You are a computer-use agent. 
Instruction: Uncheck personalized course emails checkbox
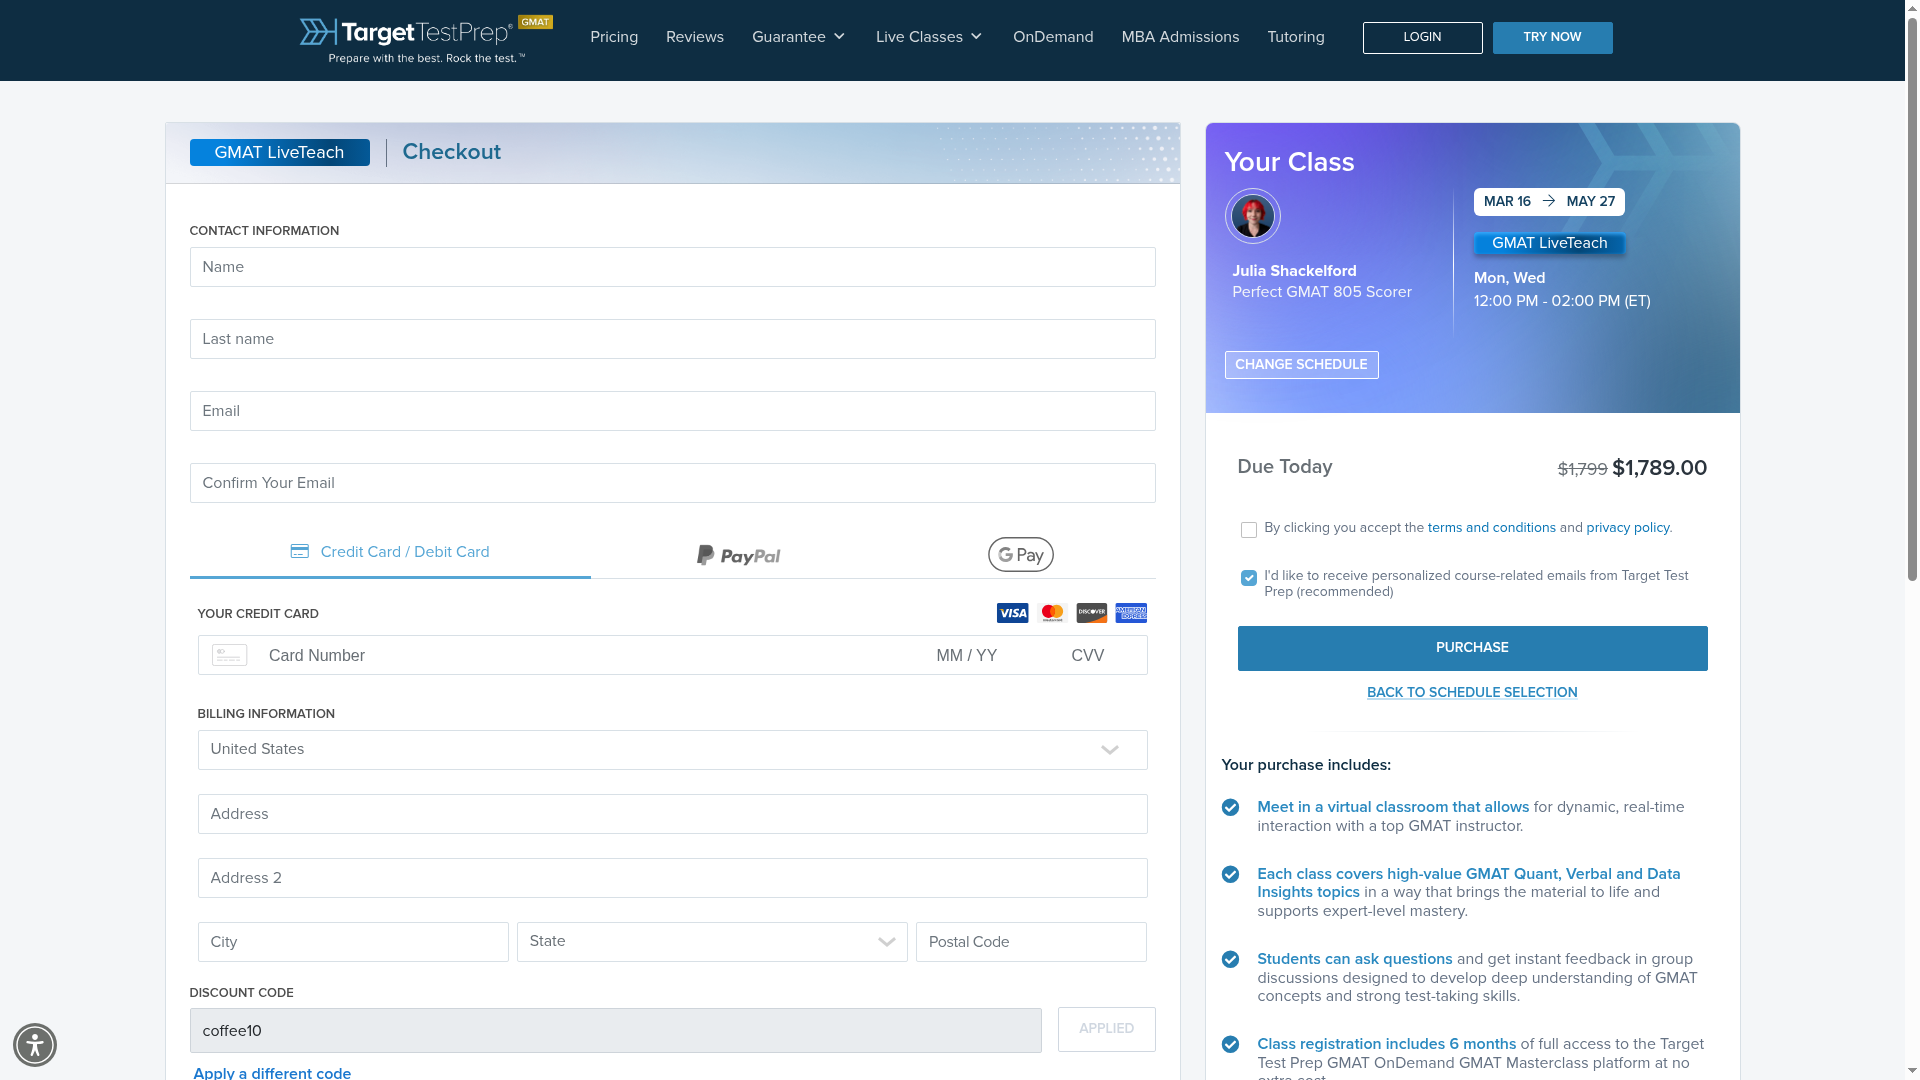coord(1248,578)
